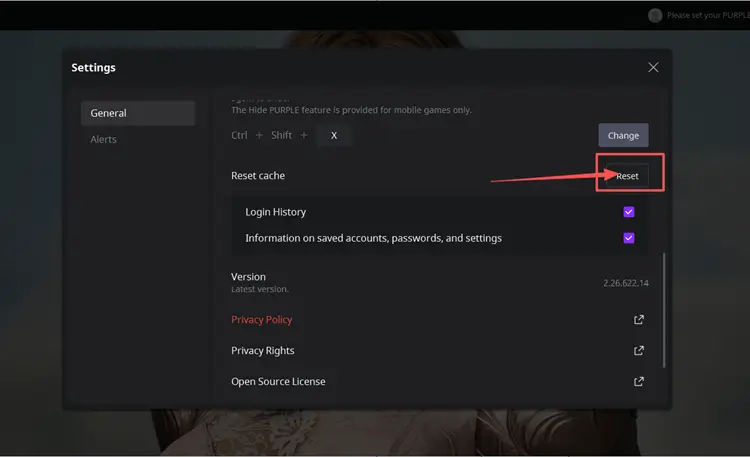This screenshot has height=457, width=750.
Task: Open the General settings tab
Action: click(x=138, y=113)
